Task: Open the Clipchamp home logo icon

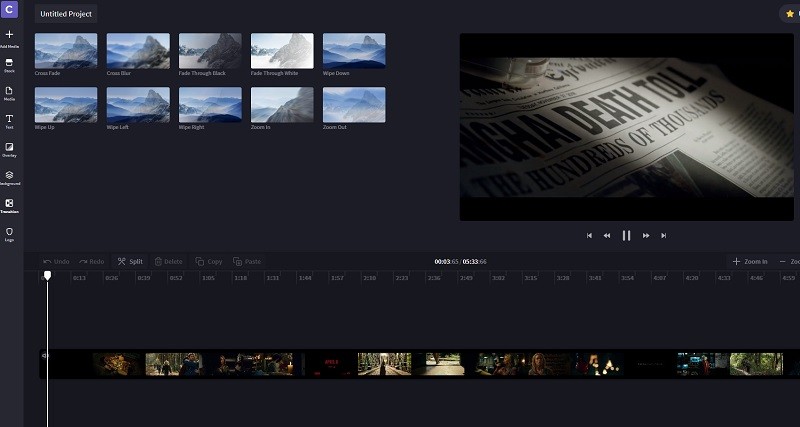Action: (x=9, y=9)
